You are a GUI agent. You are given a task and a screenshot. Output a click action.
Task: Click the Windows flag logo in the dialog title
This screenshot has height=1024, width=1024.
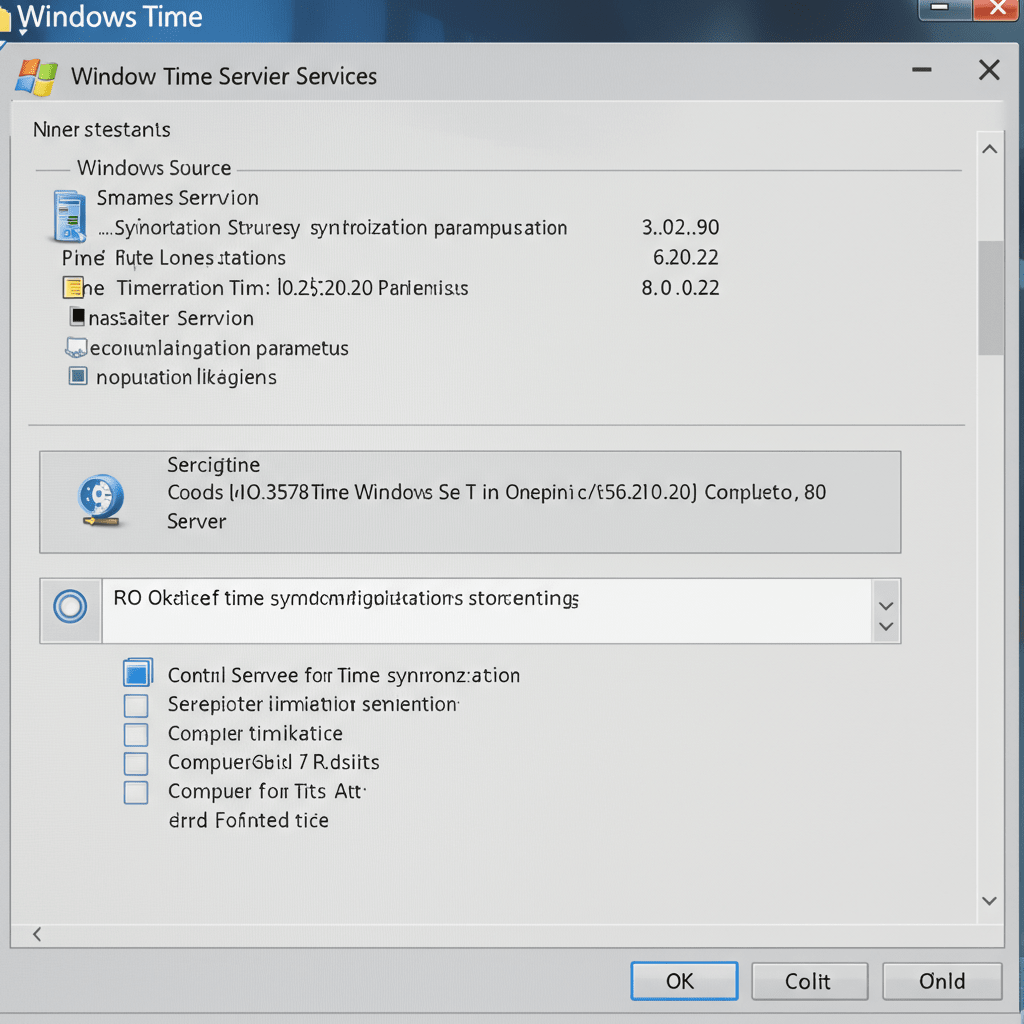pos(37,77)
